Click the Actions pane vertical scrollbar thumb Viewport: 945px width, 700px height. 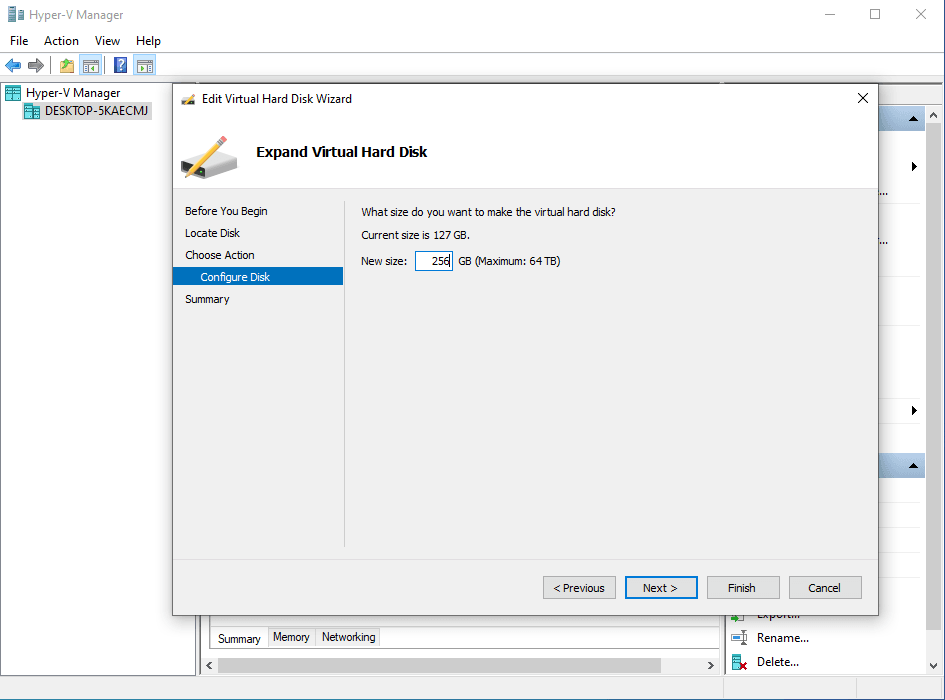933,376
